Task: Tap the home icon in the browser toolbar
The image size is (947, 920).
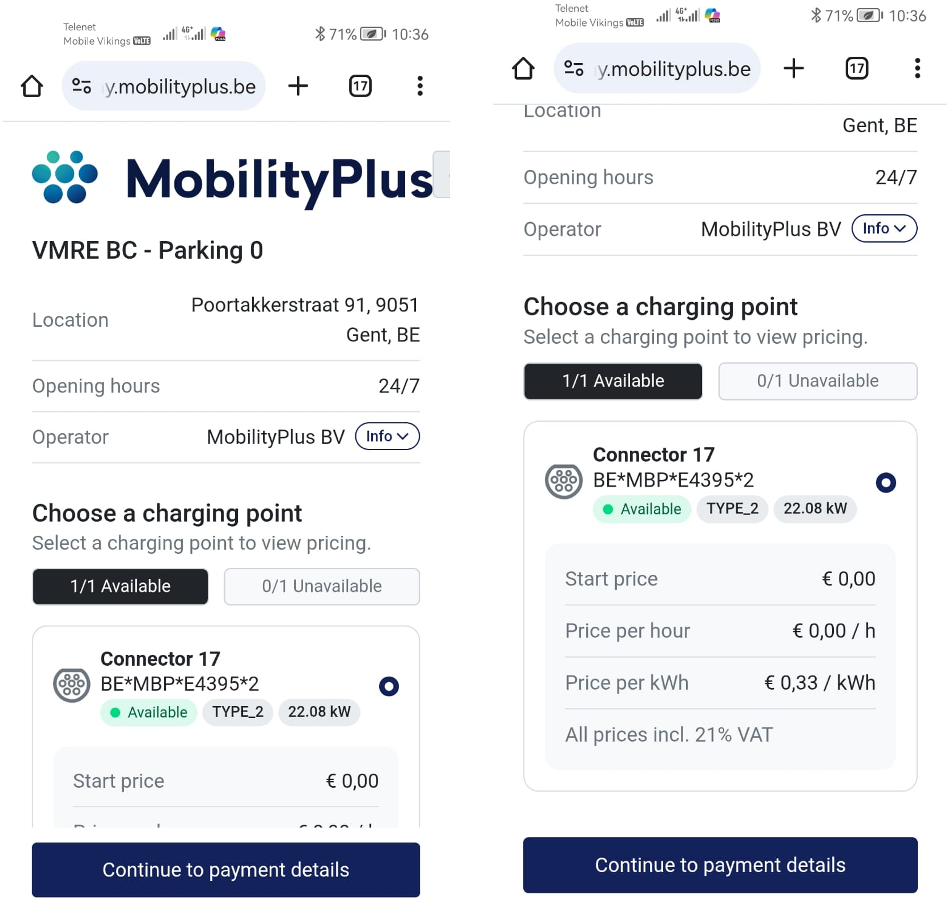Action: 31,86
